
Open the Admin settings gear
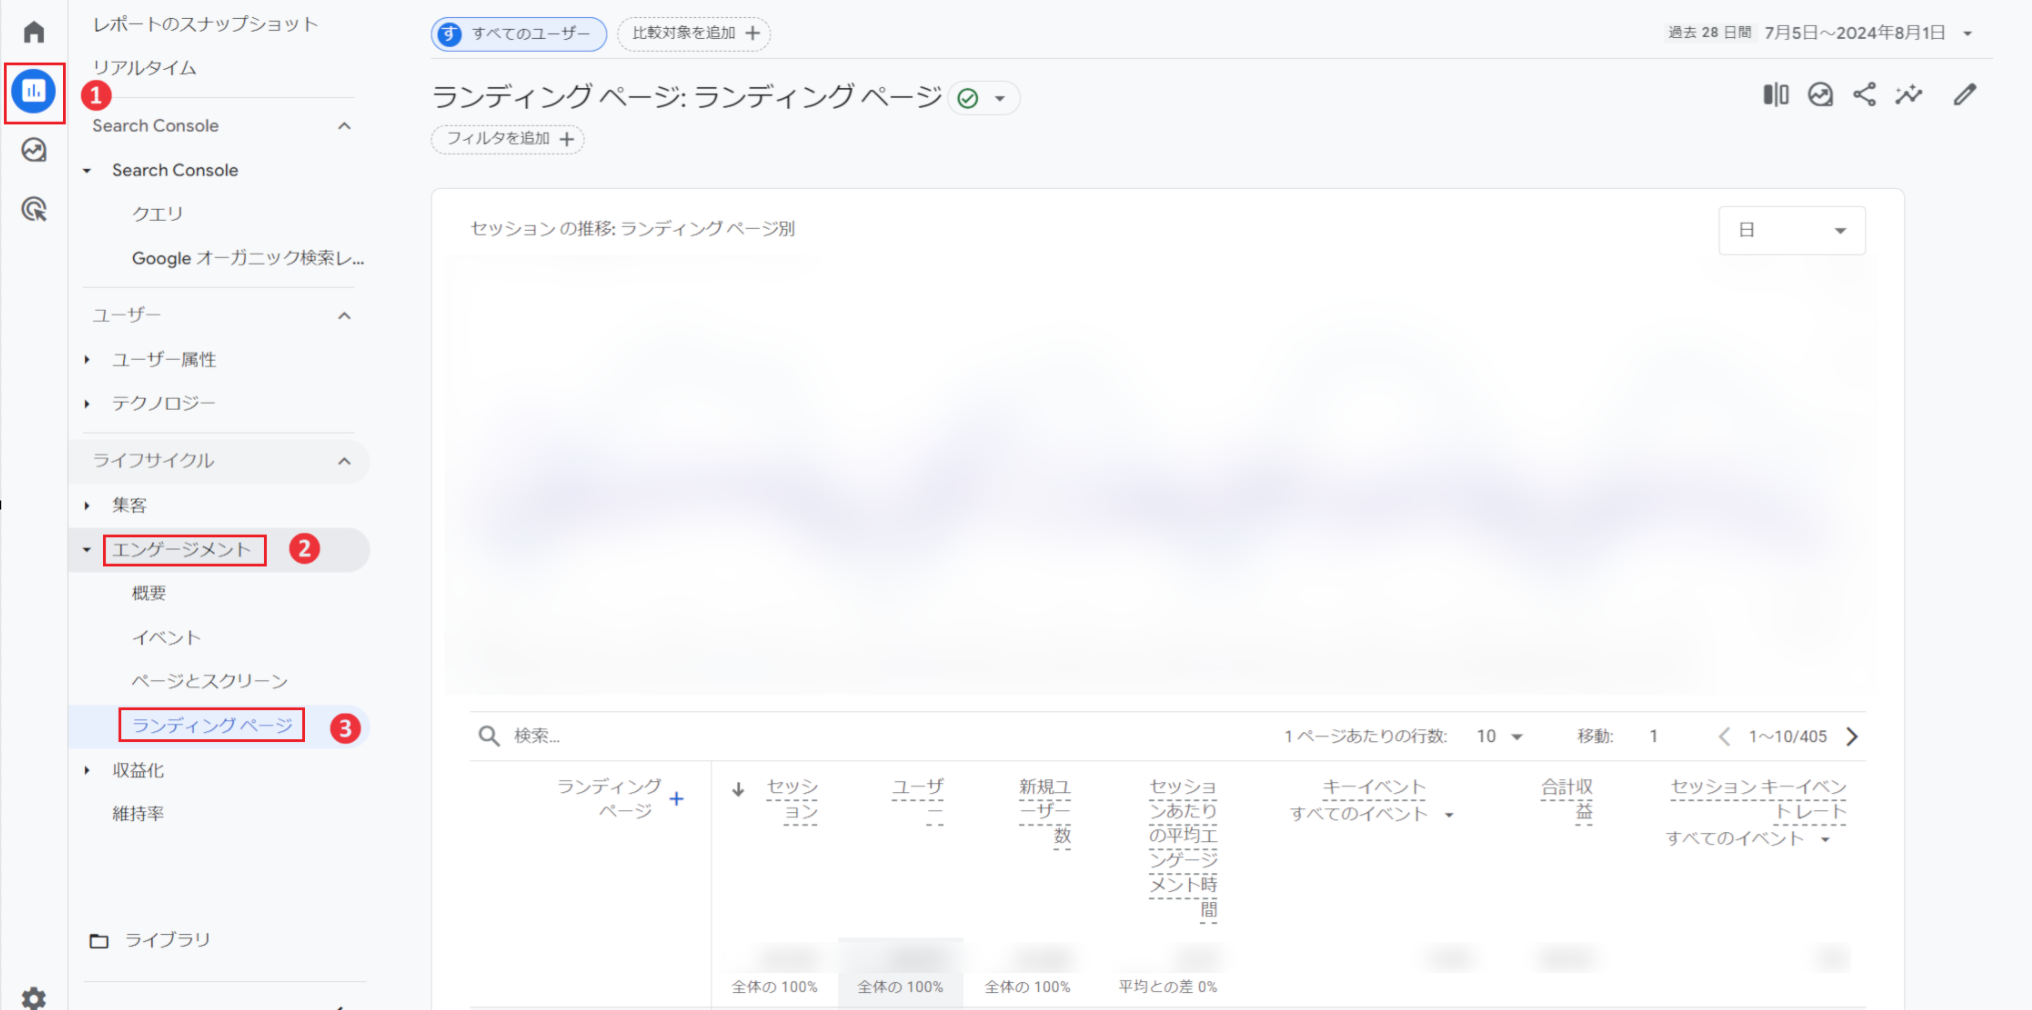pos(34,997)
